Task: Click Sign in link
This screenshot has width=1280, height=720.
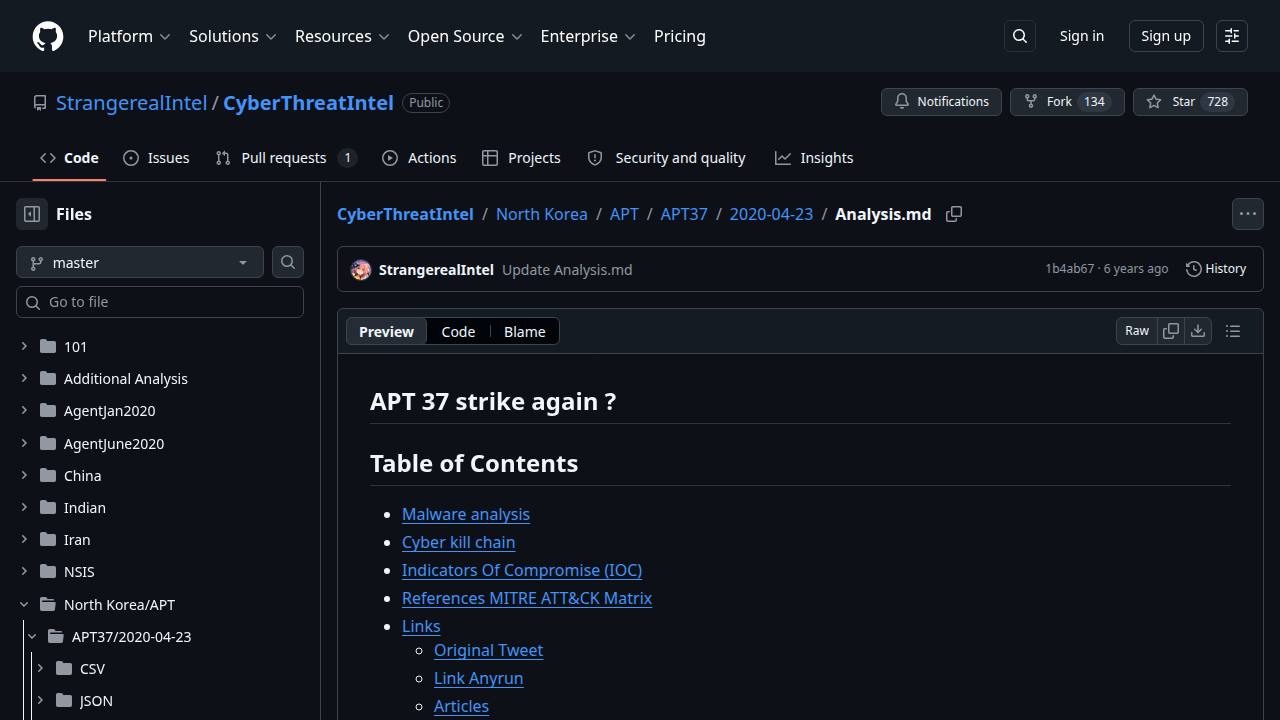Action: pos(1082,36)
